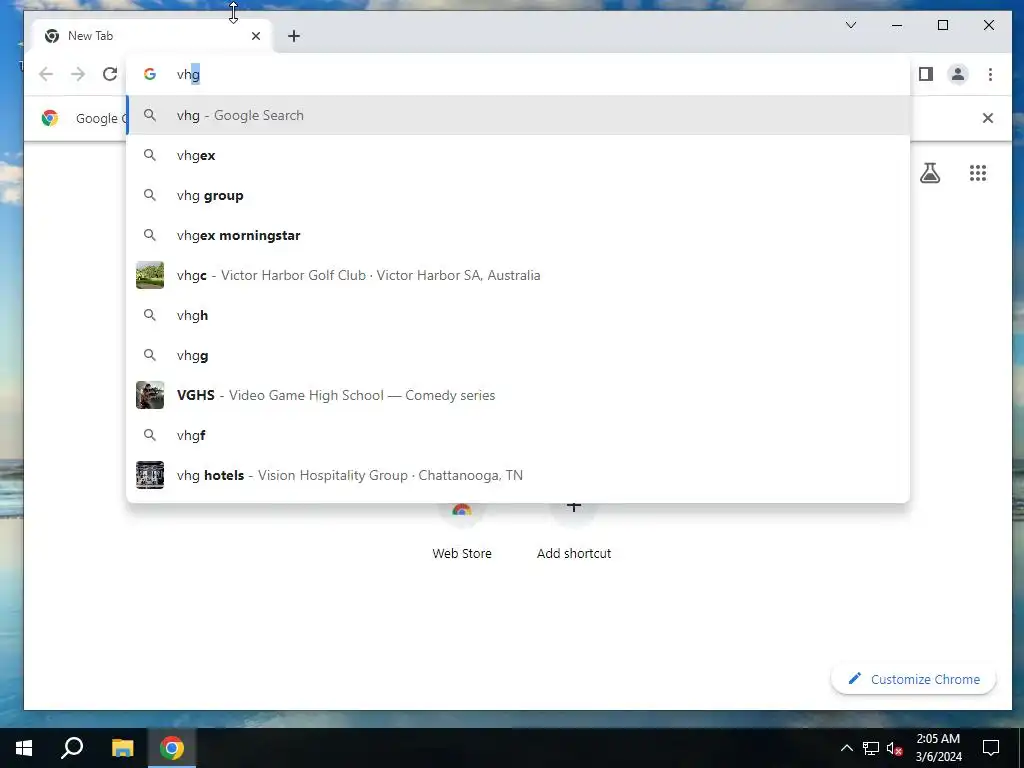Reload the page with the refresh icon
This screenshot has width=1024, height=768.
coord(110,74)
